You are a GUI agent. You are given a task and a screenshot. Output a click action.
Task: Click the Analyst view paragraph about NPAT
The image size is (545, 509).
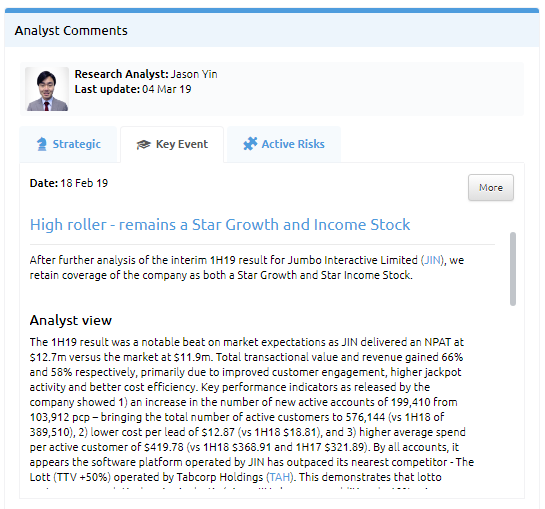[x=252, y=410]
